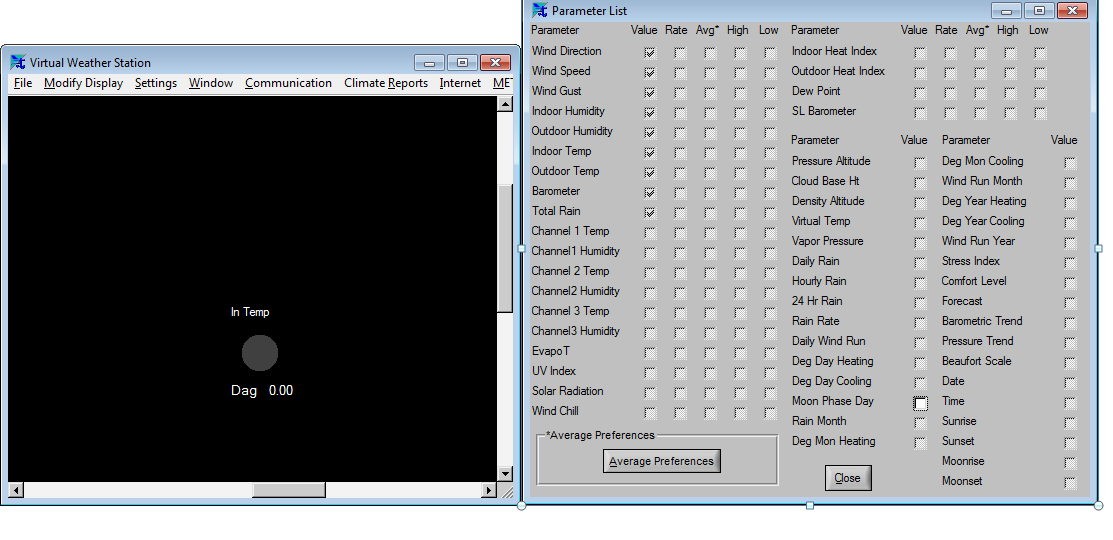Click the horizontal scrollbar right arrow
Viewport: 1113px width, 540px height.
[489, 490]
